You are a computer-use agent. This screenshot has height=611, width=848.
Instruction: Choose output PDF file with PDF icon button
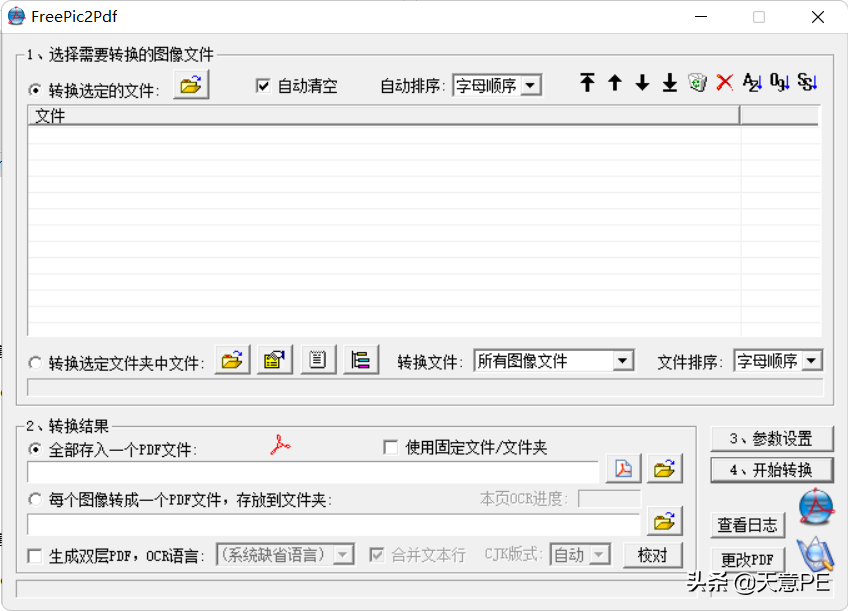(624, 468)
